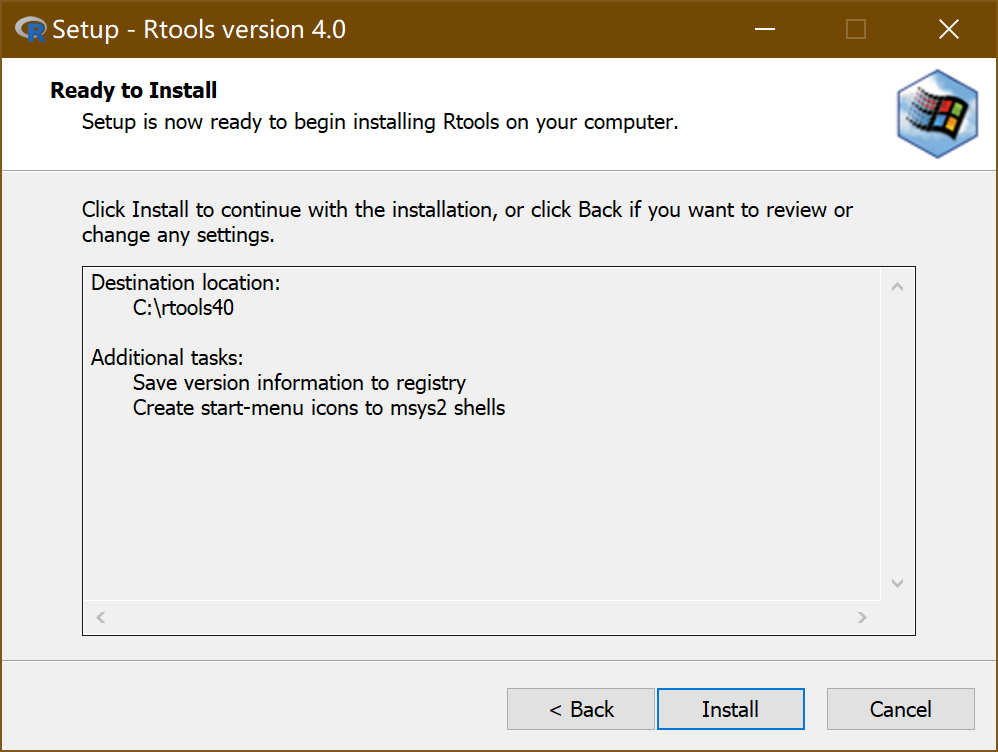Select the 'Save version information to registry' line
The height and width of the screenshot is (752, 998).
pos(299,383)
